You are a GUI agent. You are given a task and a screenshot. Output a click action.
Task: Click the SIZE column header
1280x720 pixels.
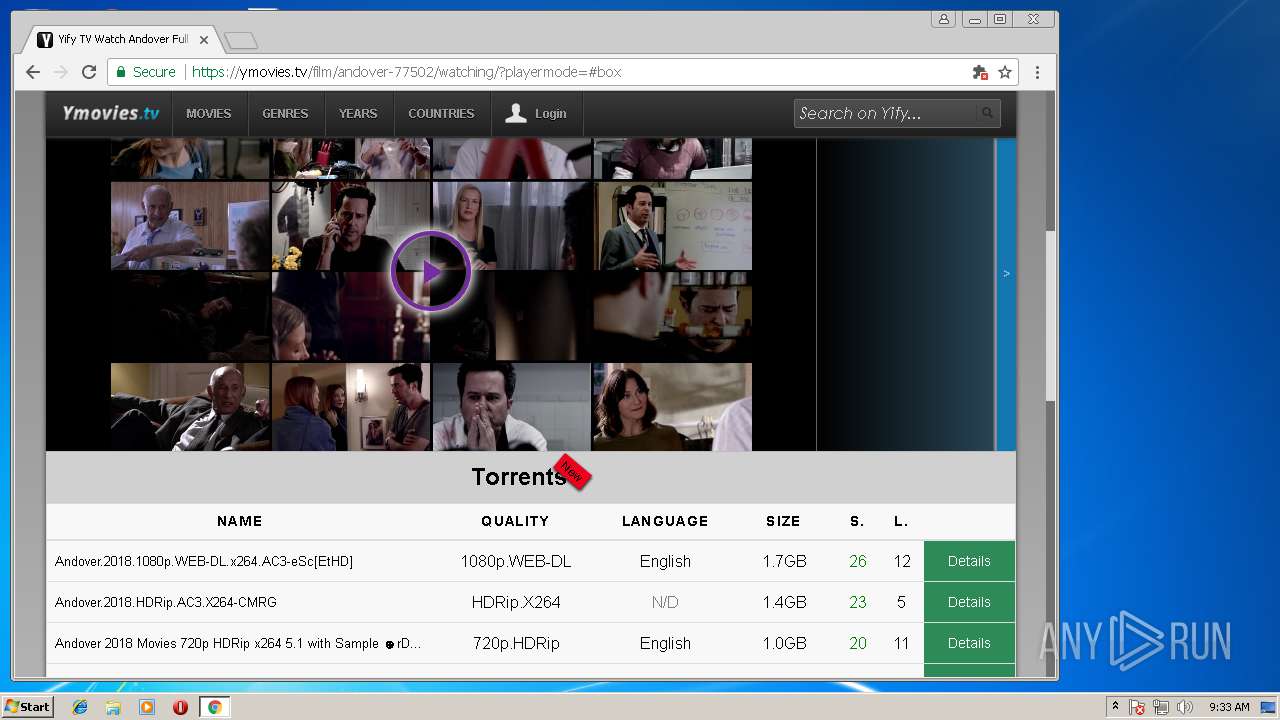click(783, 521)
